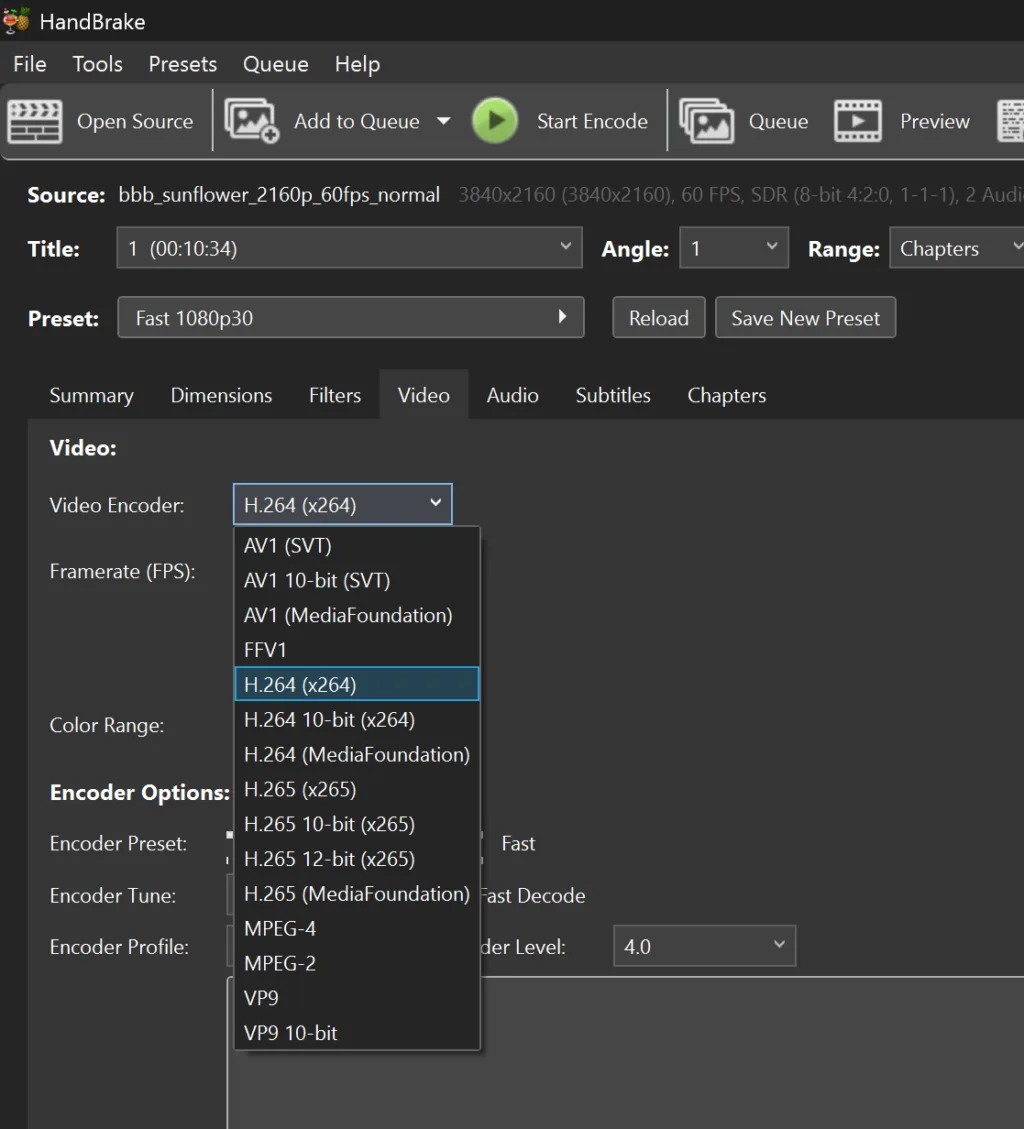The height and width of the screenshot is (1129, 1024).
Task: Expand the Range Chapters dropdown
Action: [x=956, y=248]
